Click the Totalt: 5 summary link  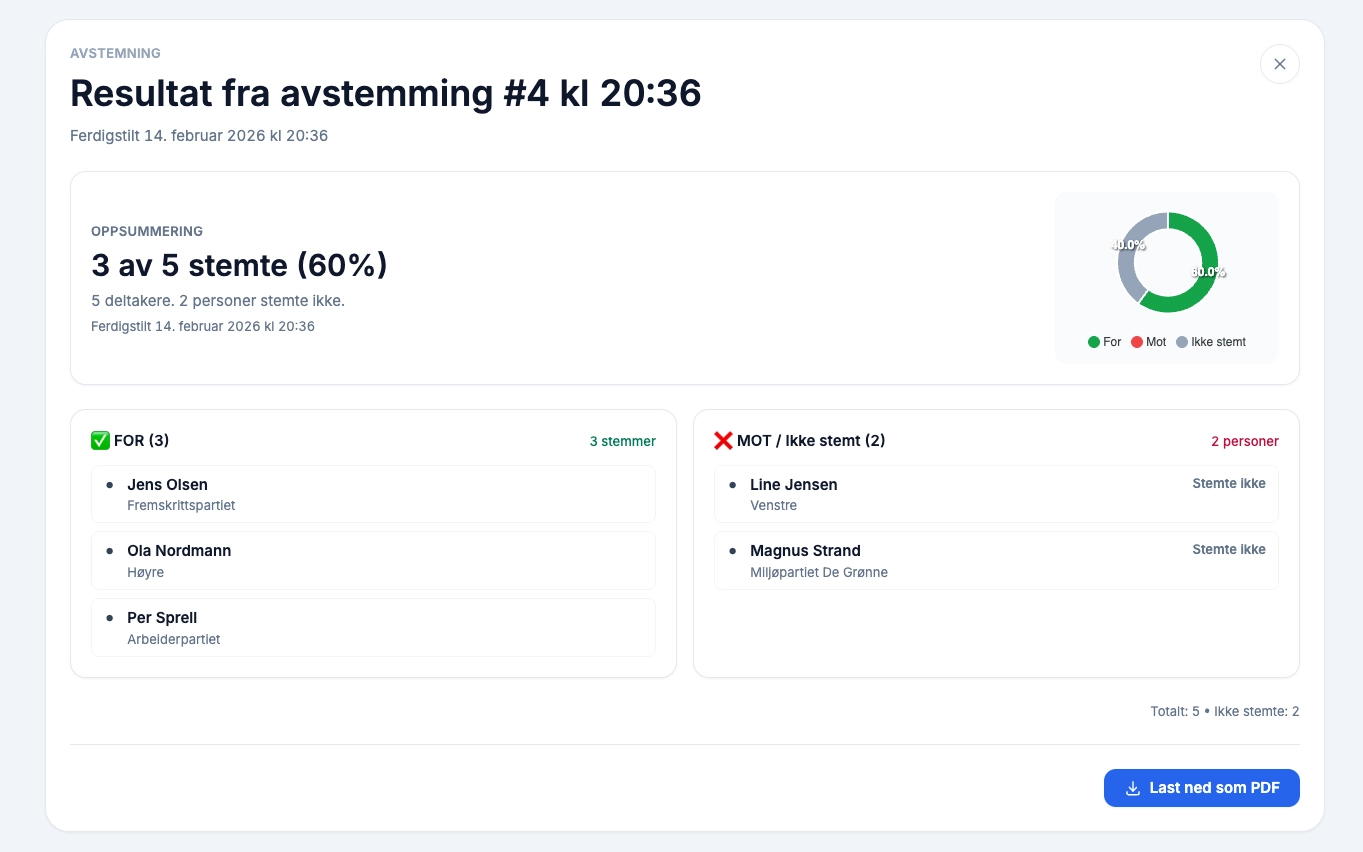click(1176, 711)
